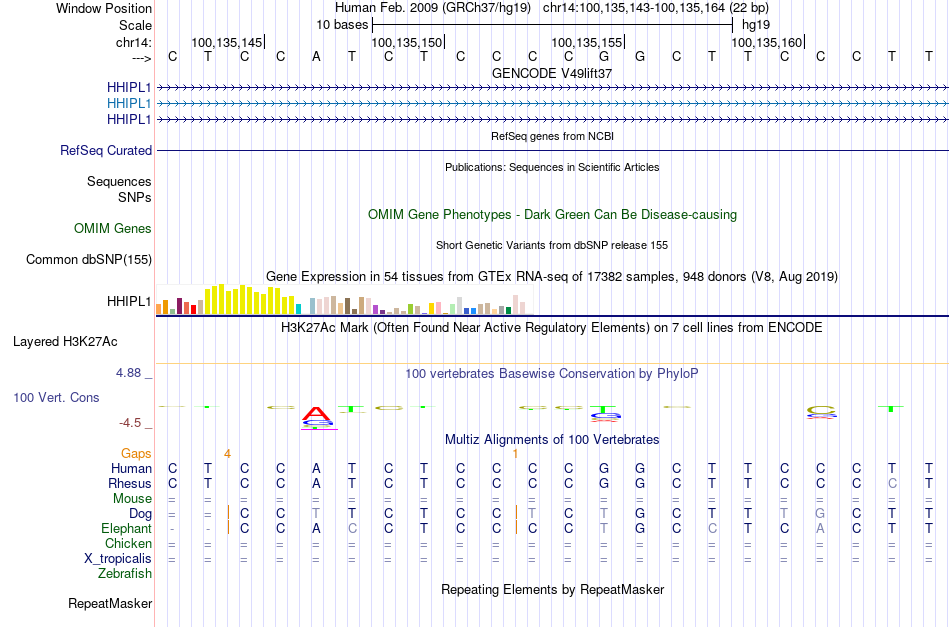Click the 'Scale' label
Image resolution: width=950 pixels, height=627 pixels.
tap(135, 25)
